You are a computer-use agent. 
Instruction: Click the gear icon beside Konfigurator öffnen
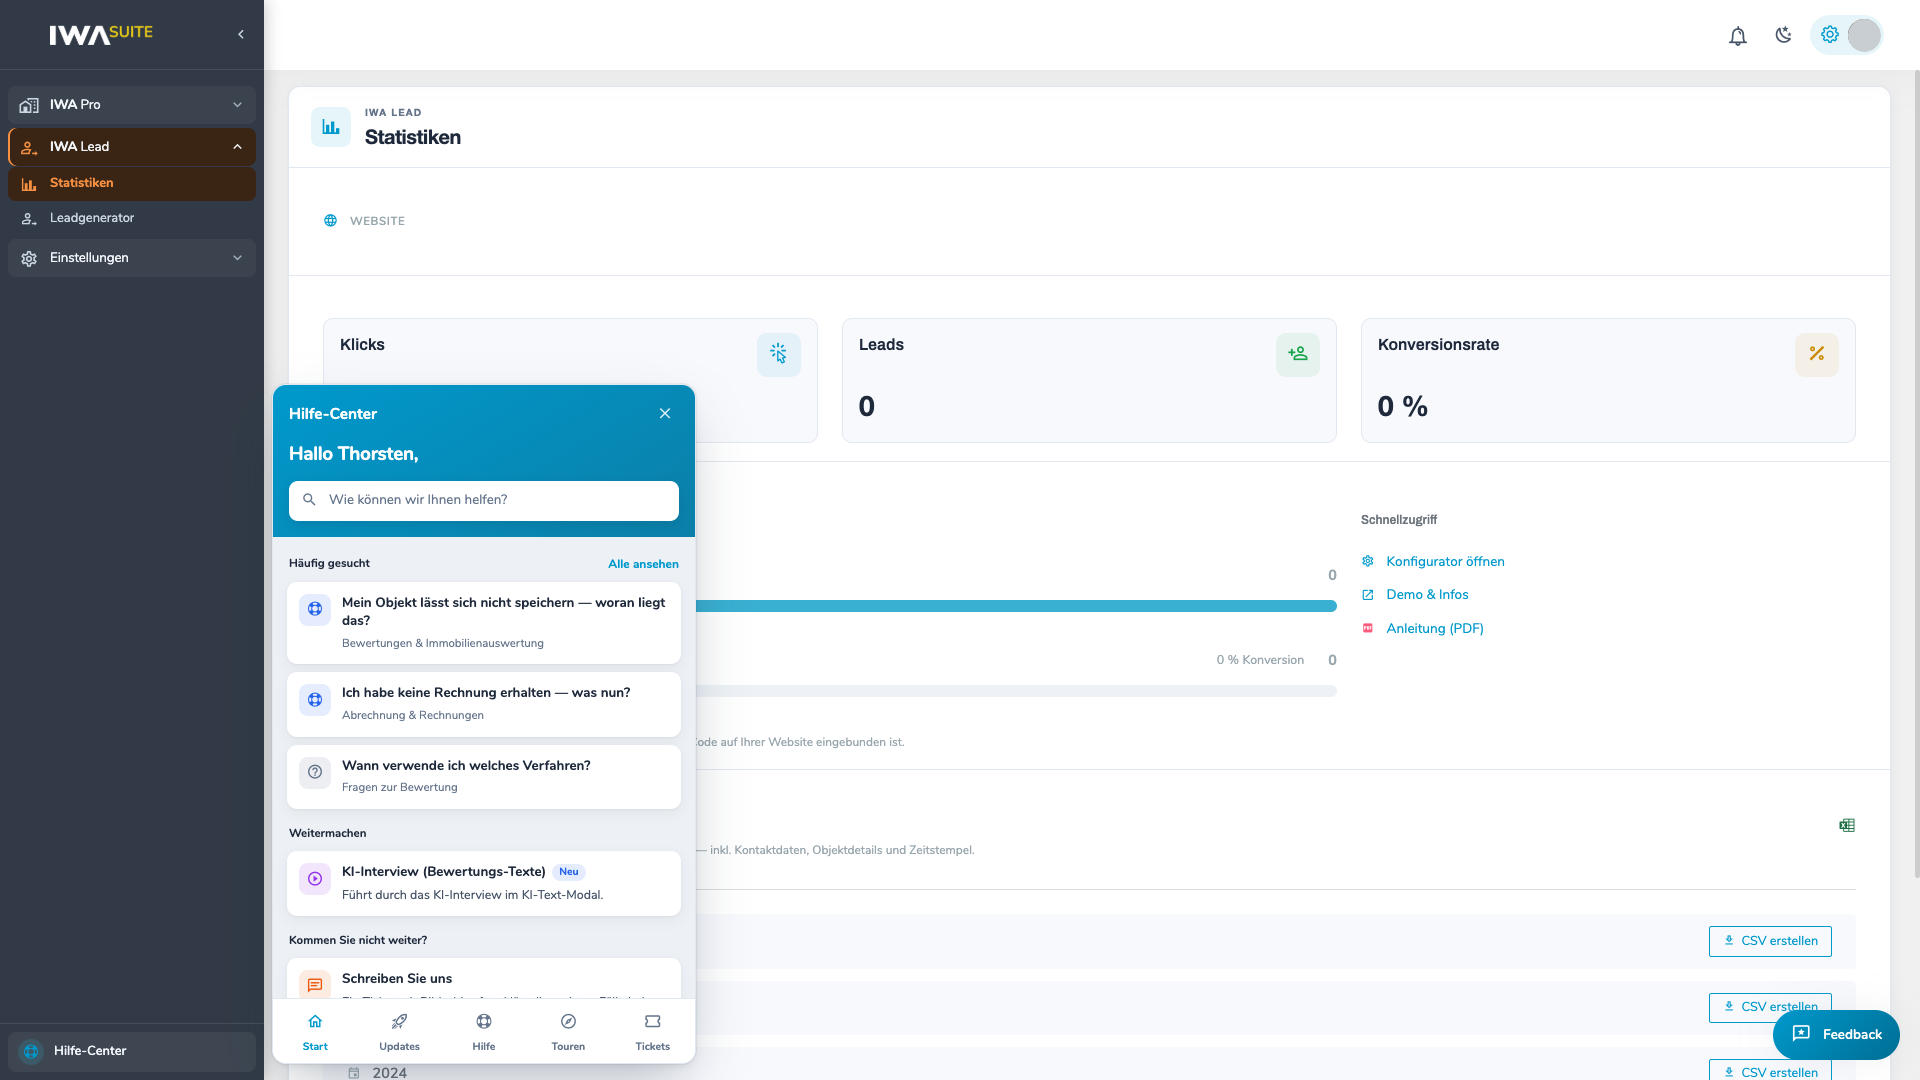(x=1368, y=562)
